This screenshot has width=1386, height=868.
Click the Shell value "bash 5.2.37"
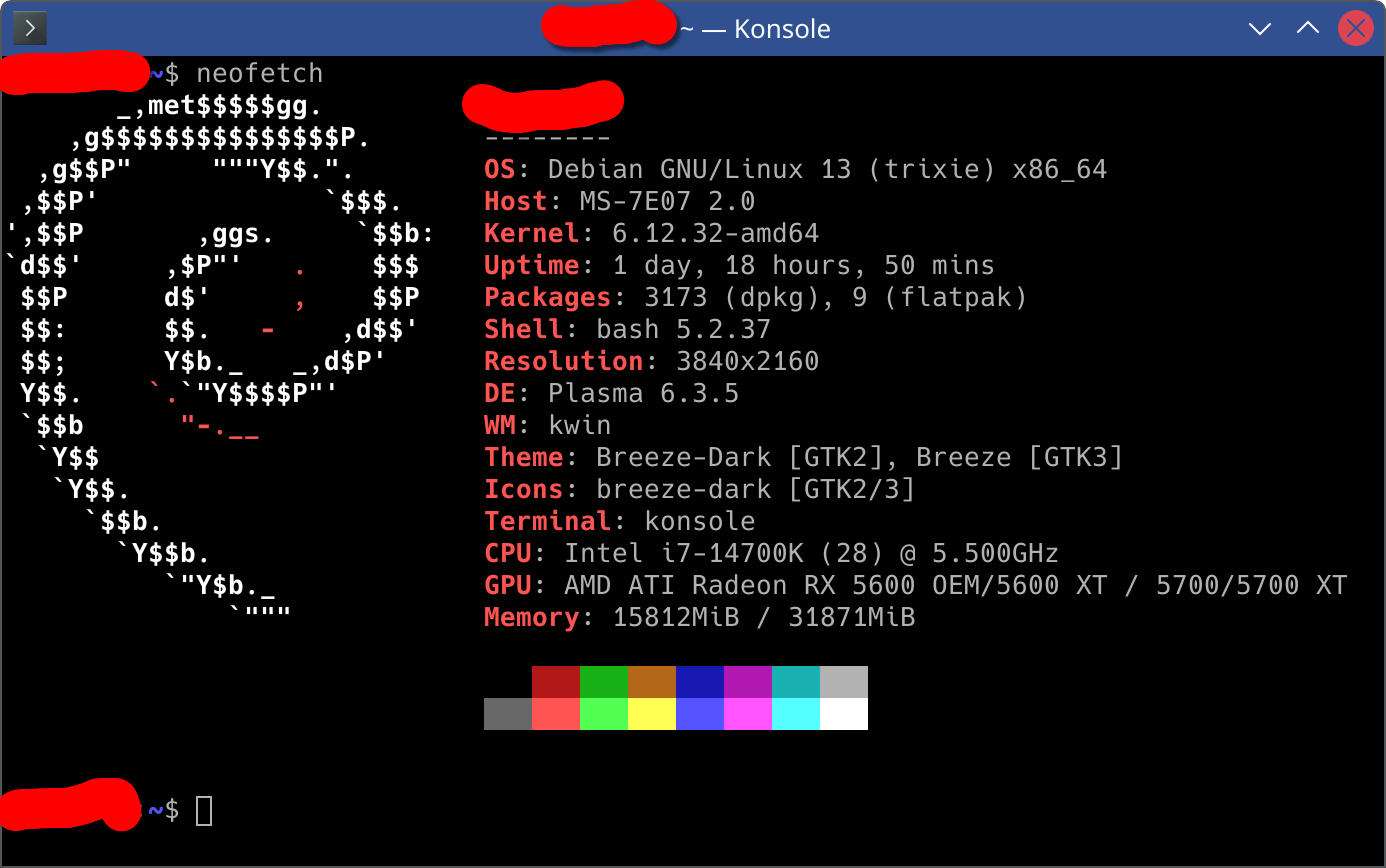point(683,329)
